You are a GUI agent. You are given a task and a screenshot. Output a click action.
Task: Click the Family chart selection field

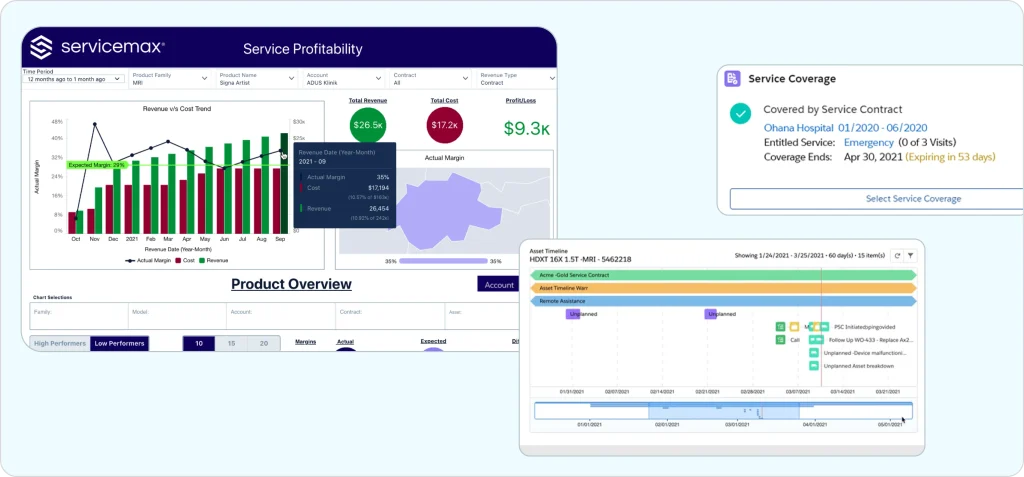(79, 316)
